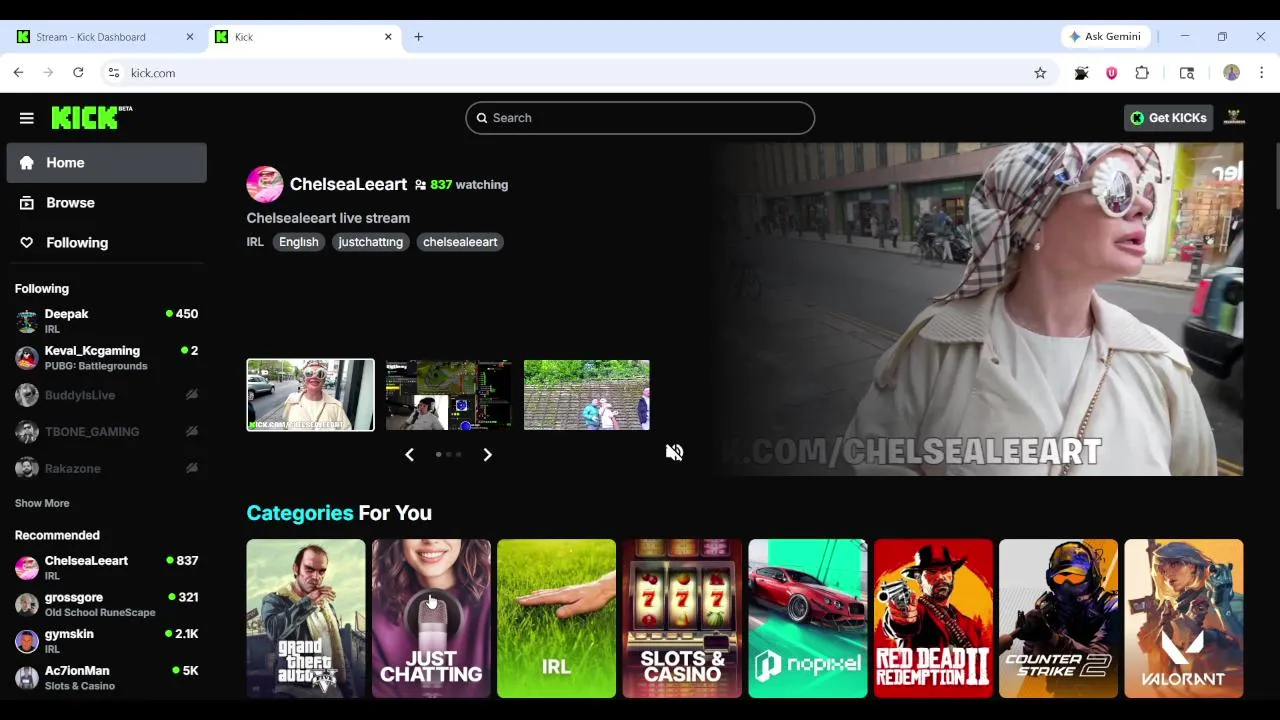Open IRL category card

click(x=556, y=618)
